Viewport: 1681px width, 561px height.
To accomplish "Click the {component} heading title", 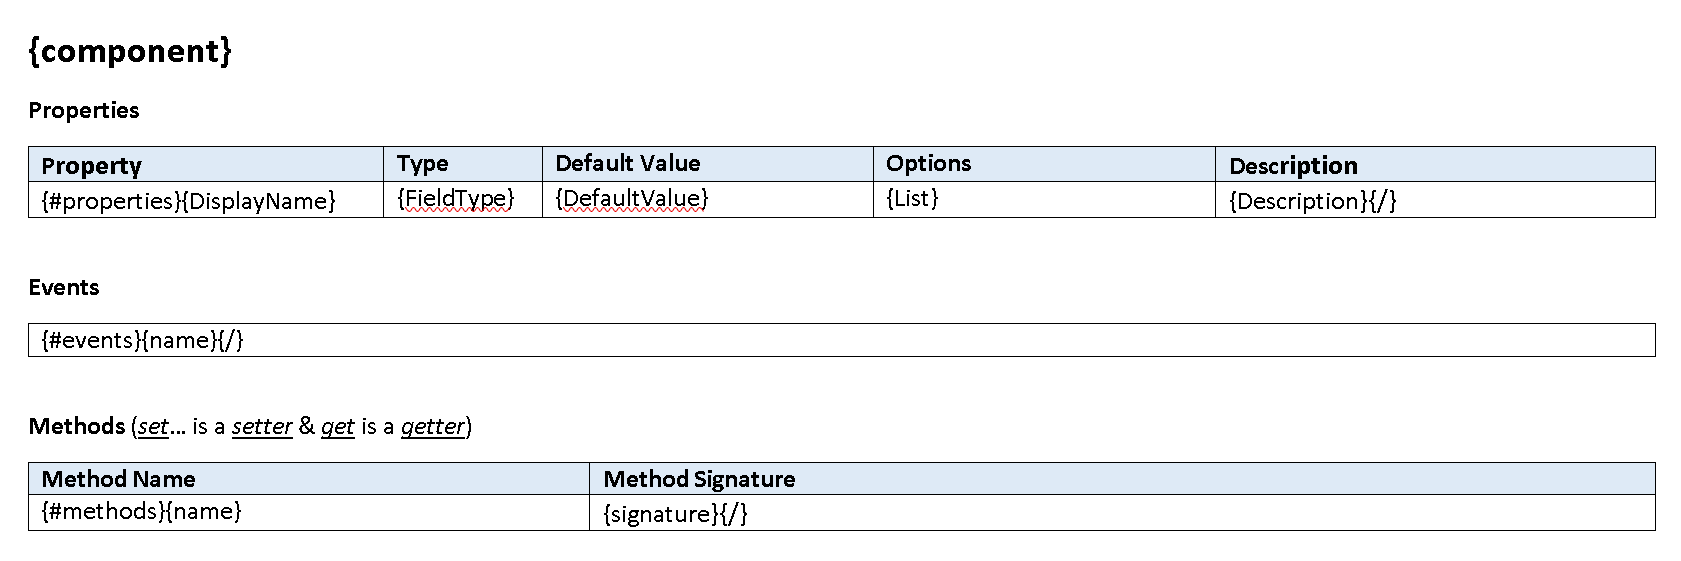I will coord(130,50).
